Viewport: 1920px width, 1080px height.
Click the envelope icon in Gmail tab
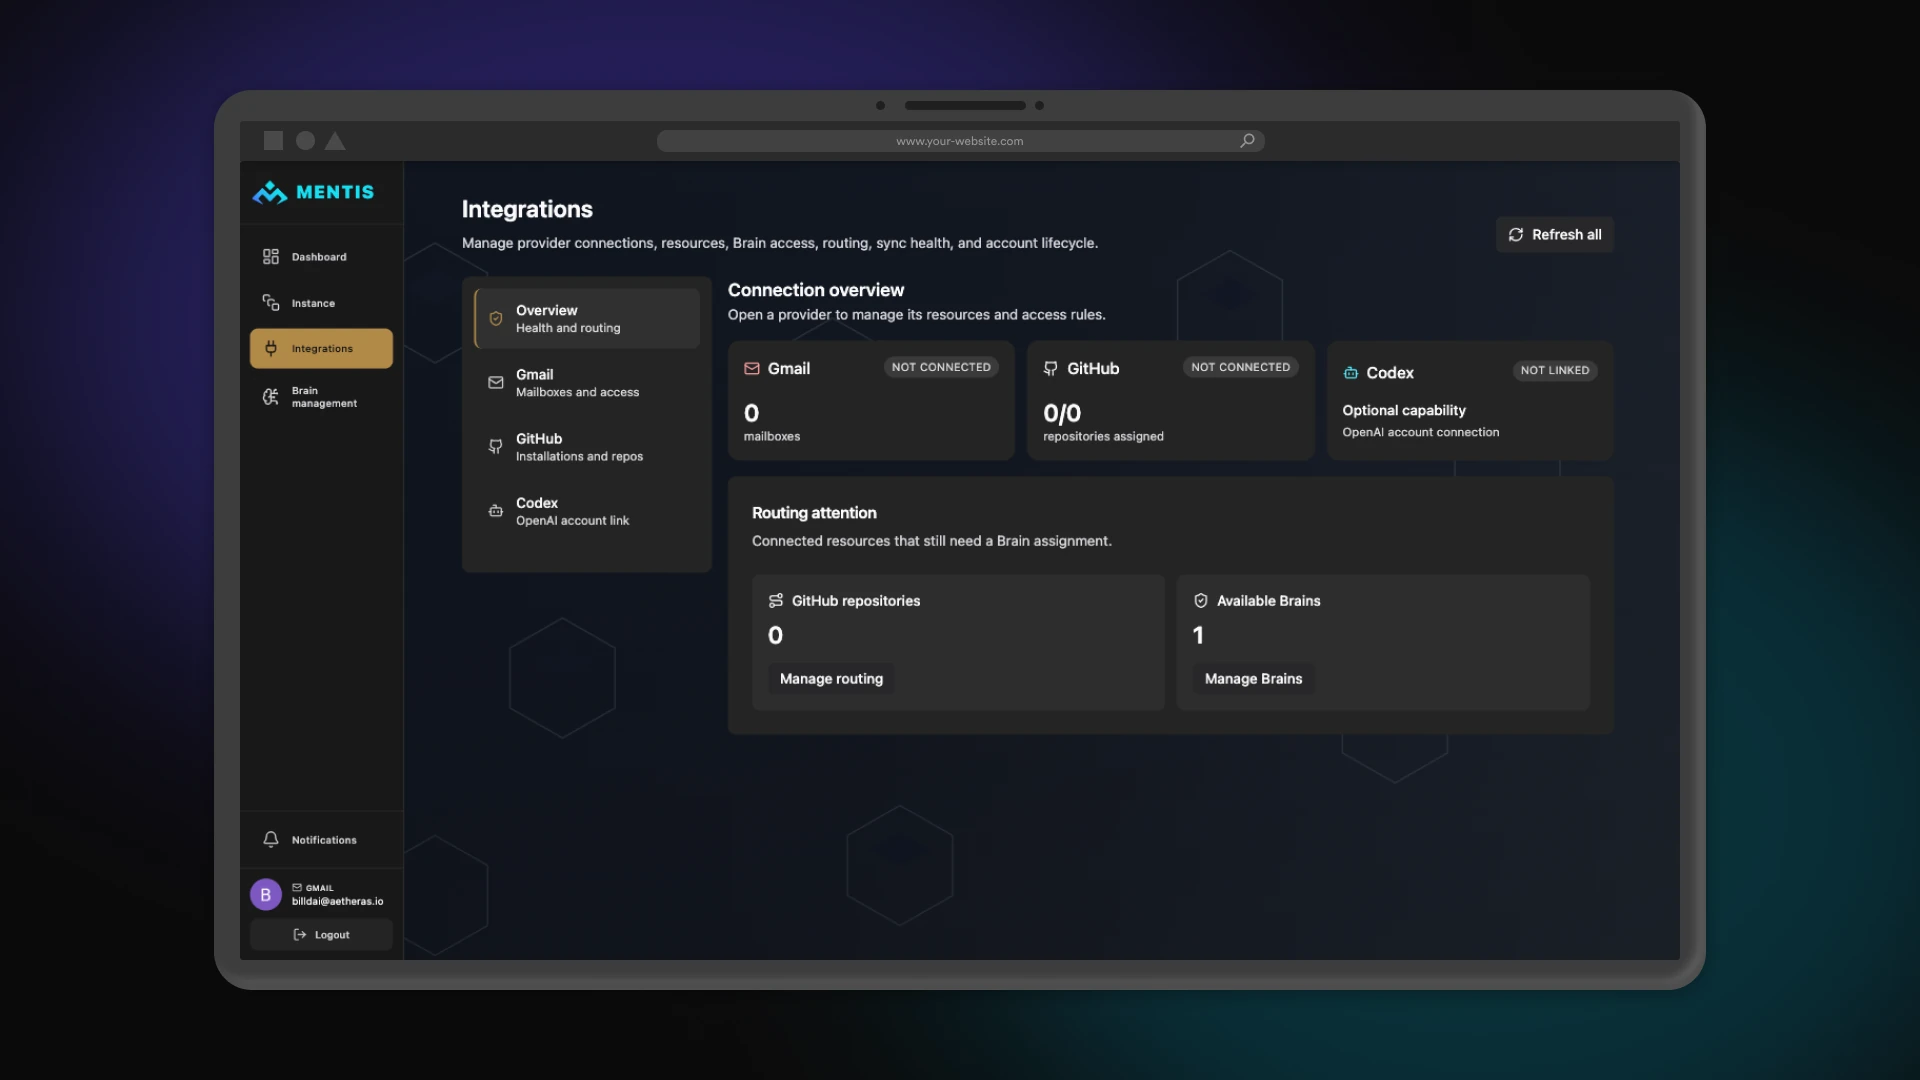pyautogui.click(x=496, y=383)
